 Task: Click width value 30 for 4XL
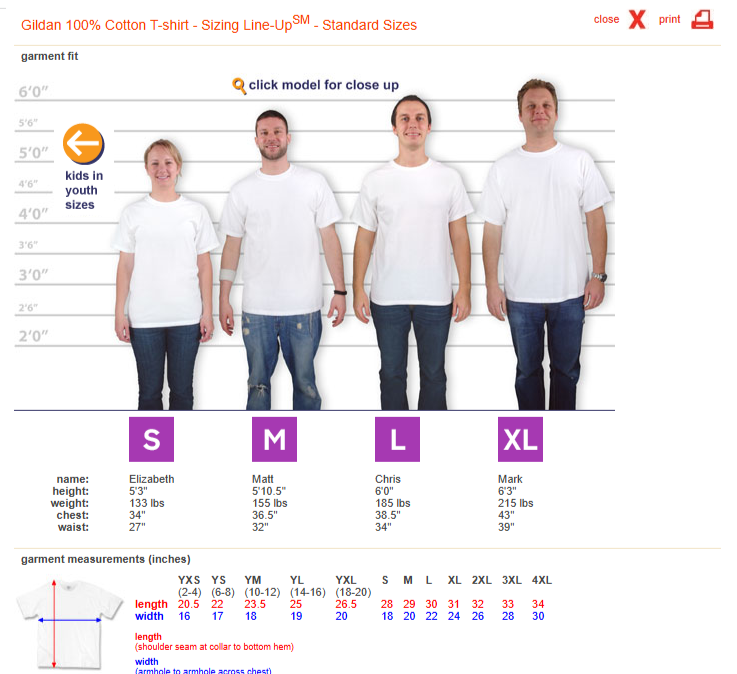538,616
